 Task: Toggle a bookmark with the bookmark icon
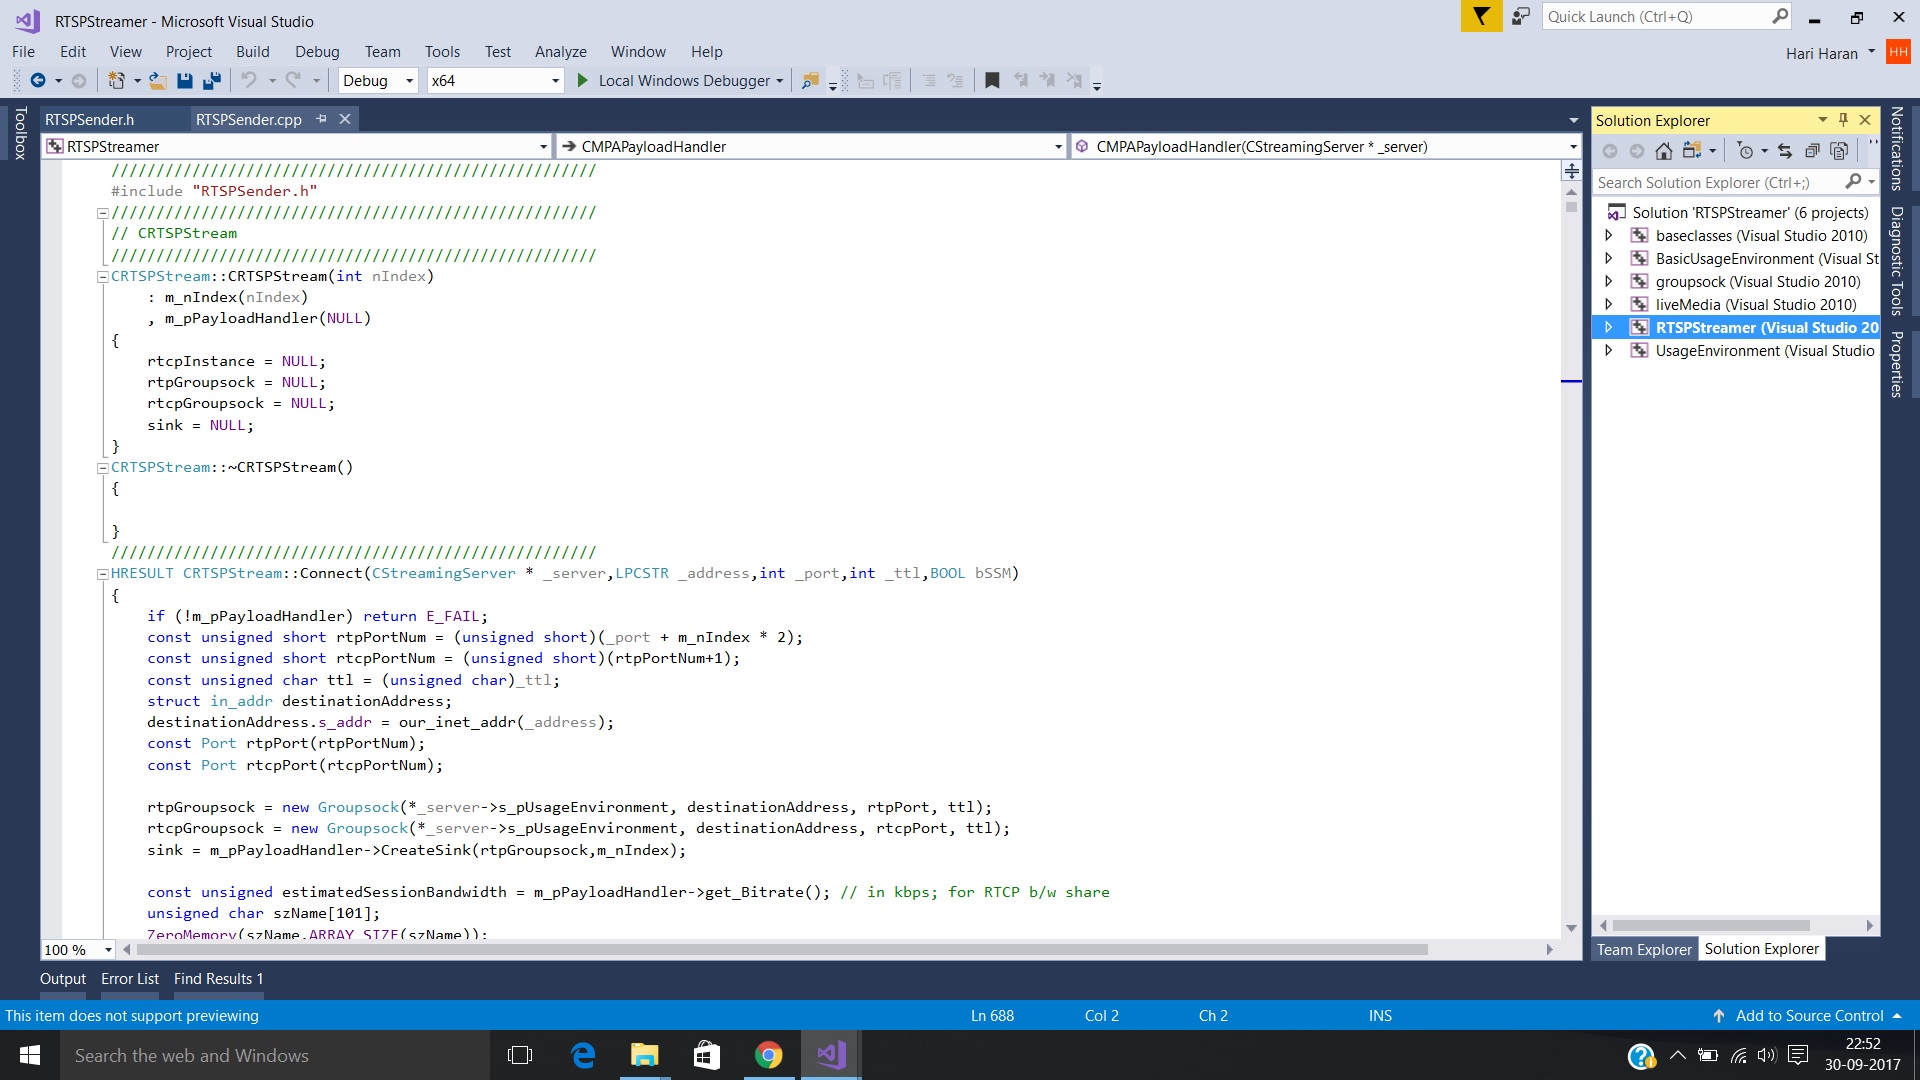click(991, 81)
